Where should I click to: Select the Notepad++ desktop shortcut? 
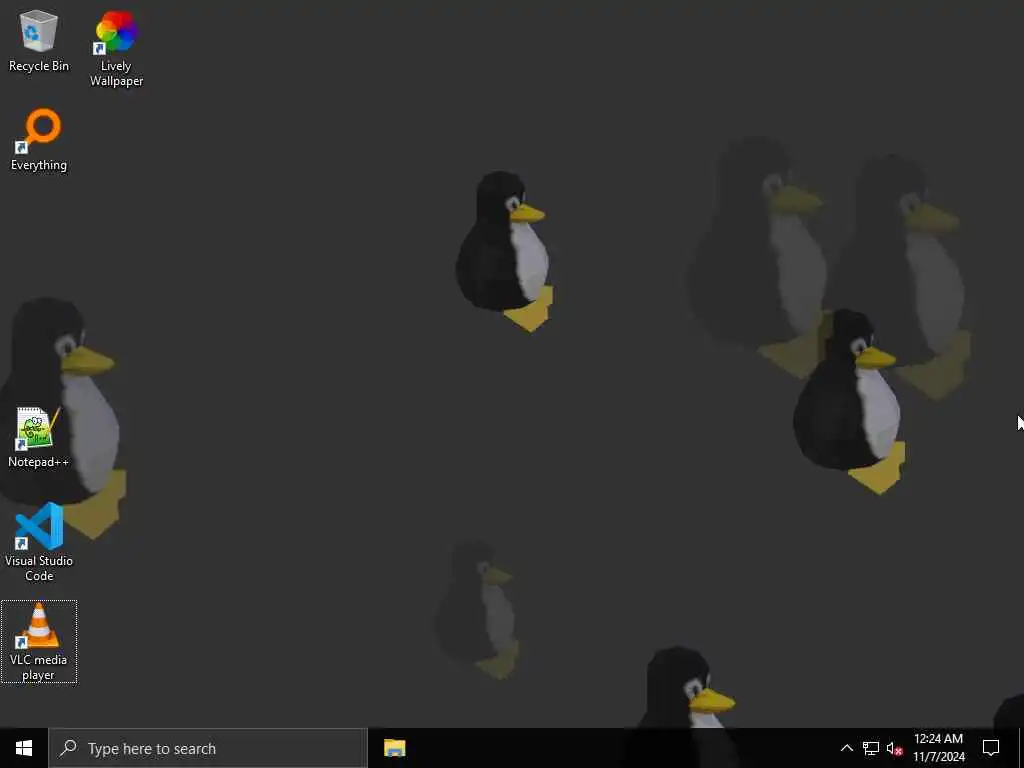pos(39,437)
